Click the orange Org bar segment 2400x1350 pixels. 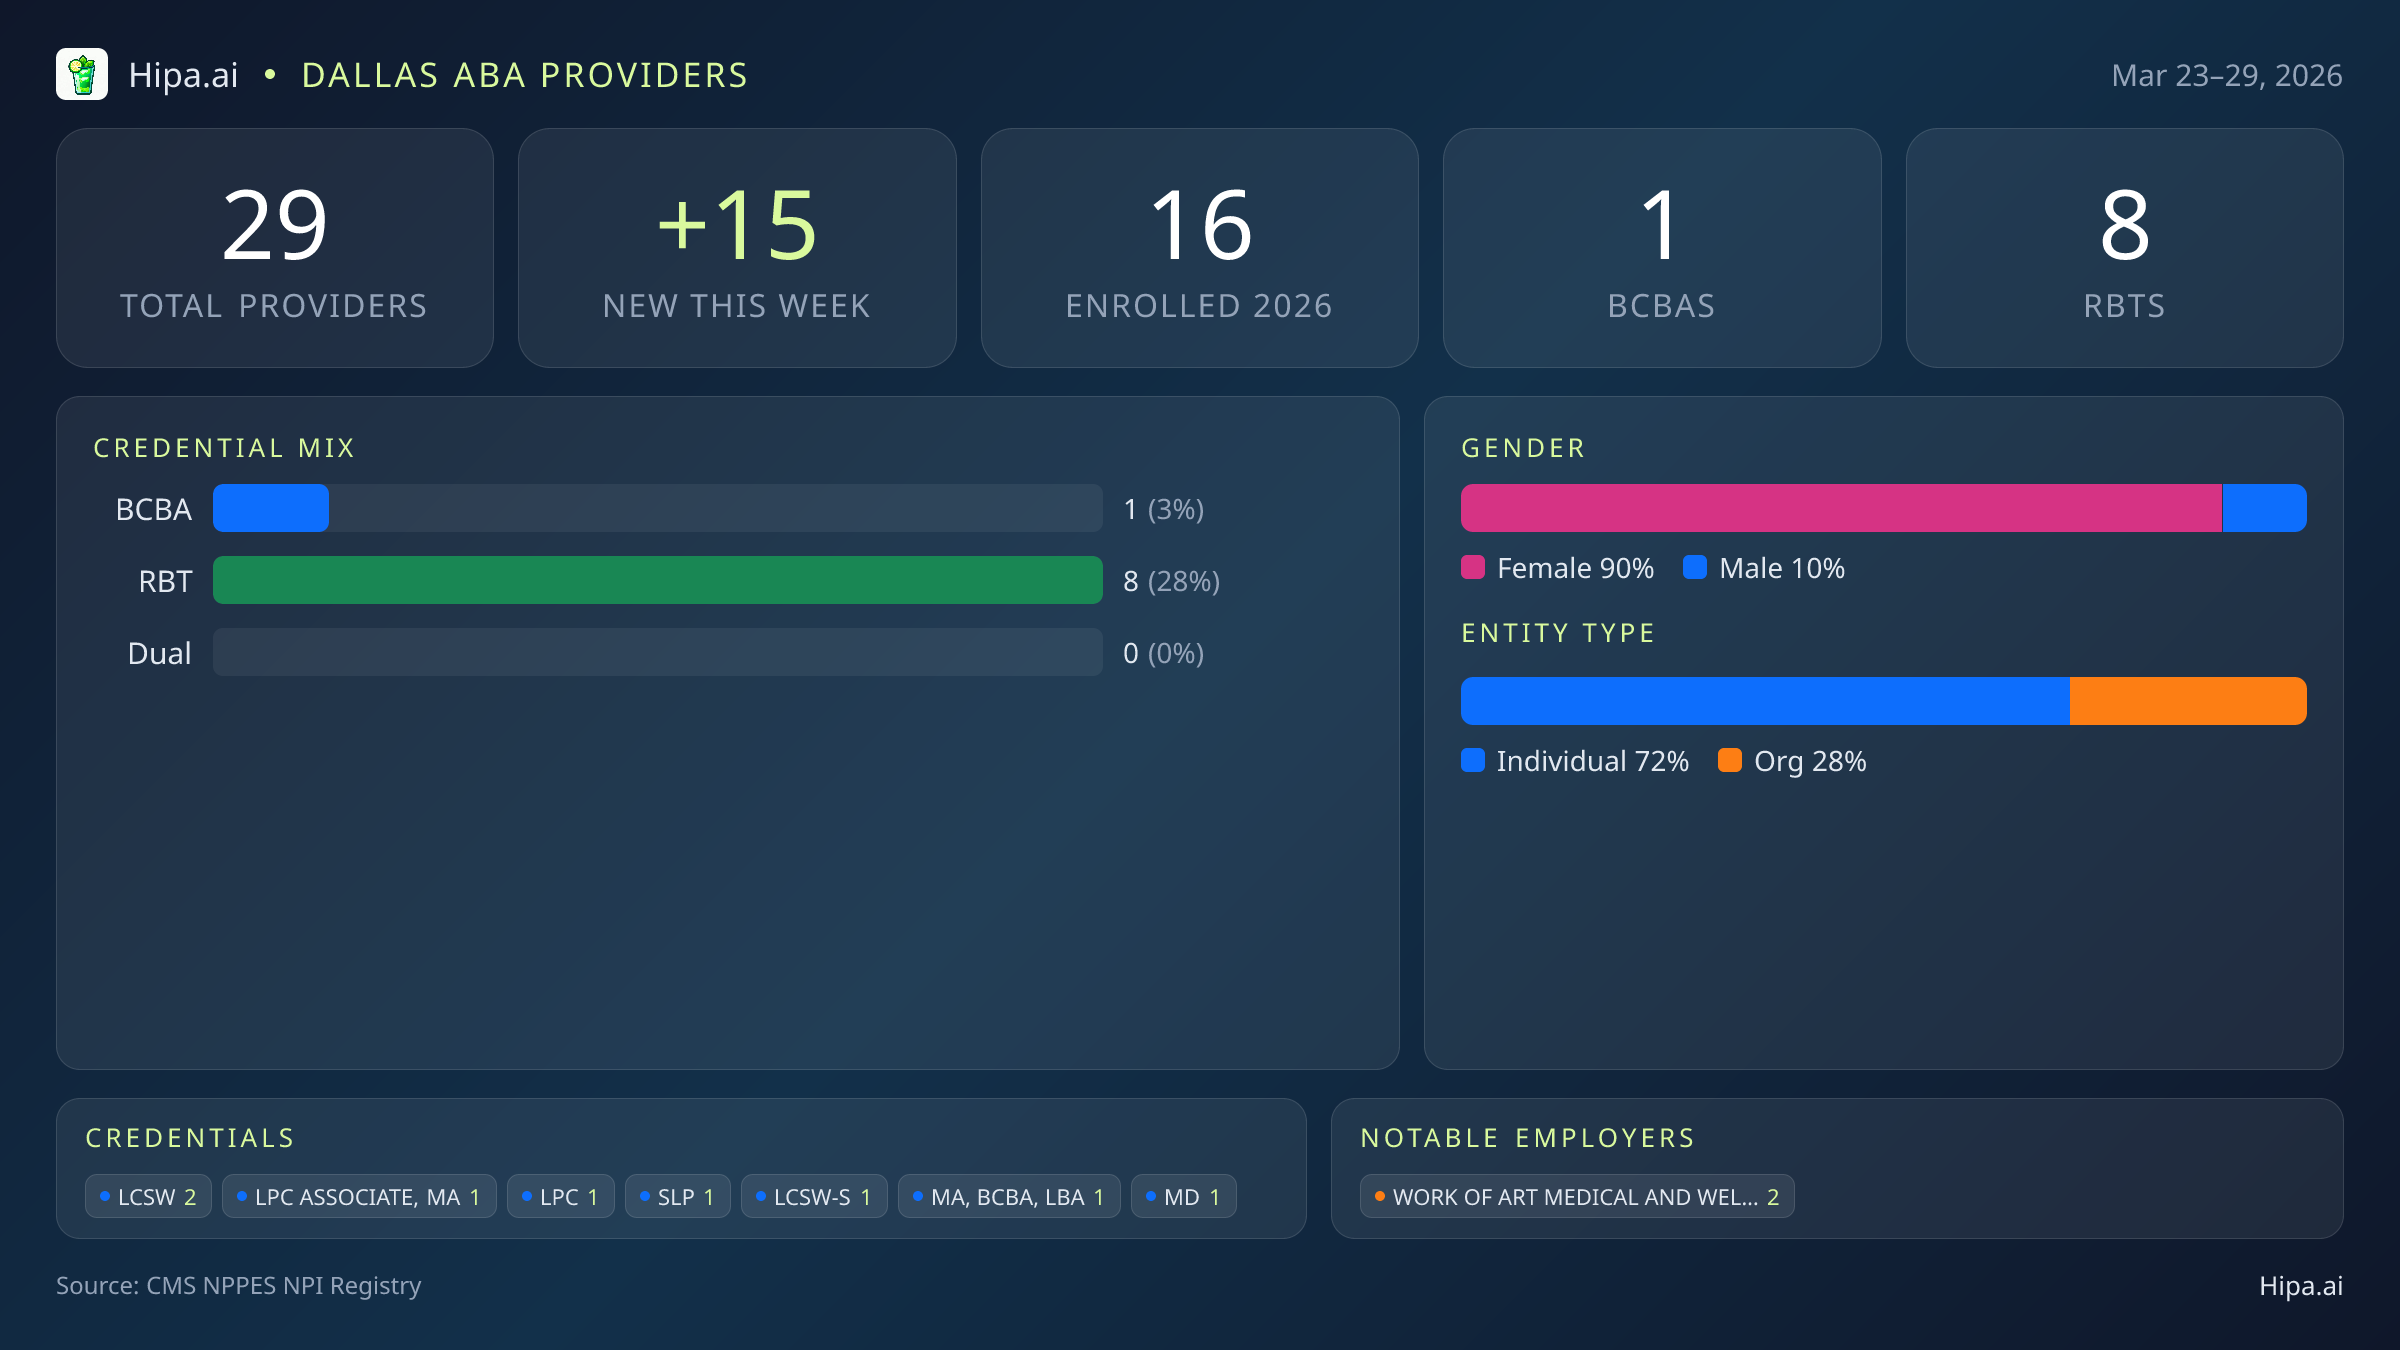pyautogui.click(x=2187, y=701)
